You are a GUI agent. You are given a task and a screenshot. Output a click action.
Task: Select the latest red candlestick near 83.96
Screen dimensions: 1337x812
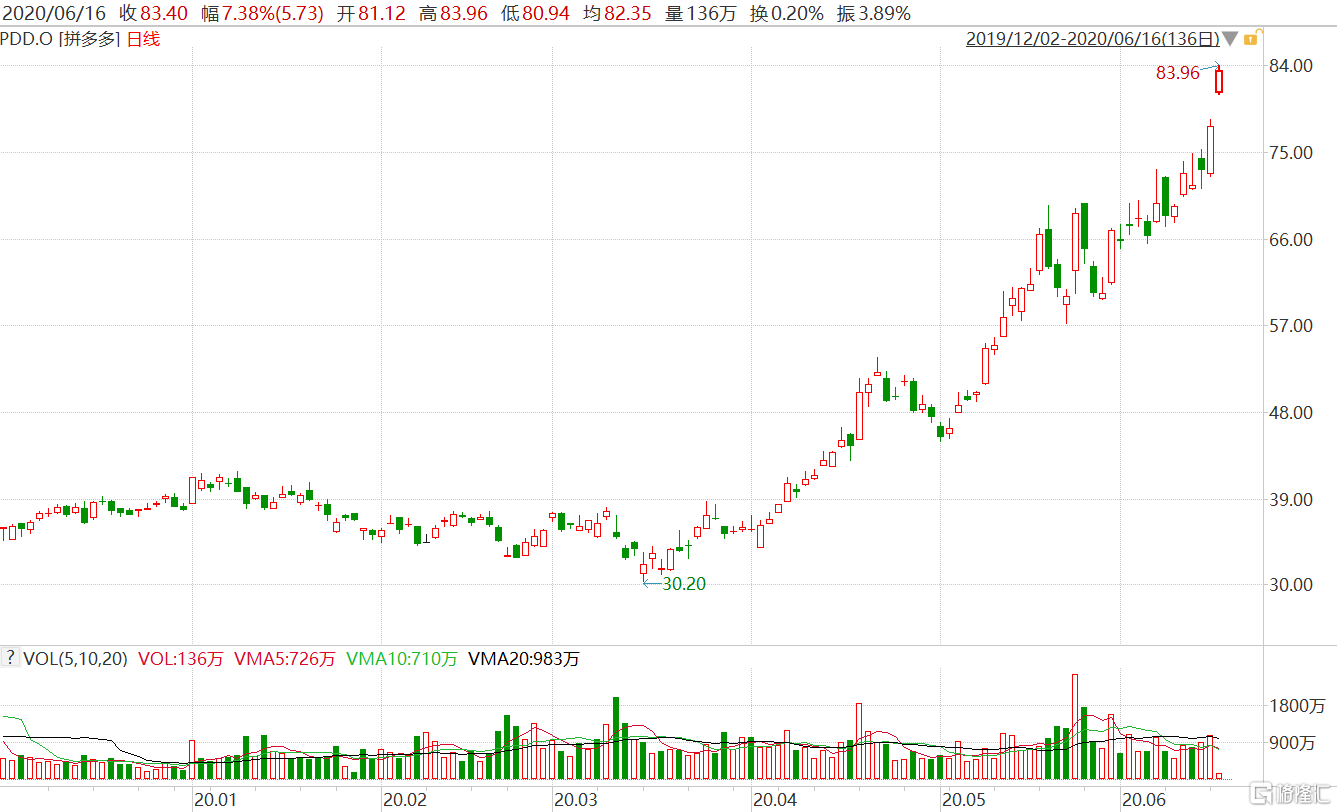tap(1219, 81)
